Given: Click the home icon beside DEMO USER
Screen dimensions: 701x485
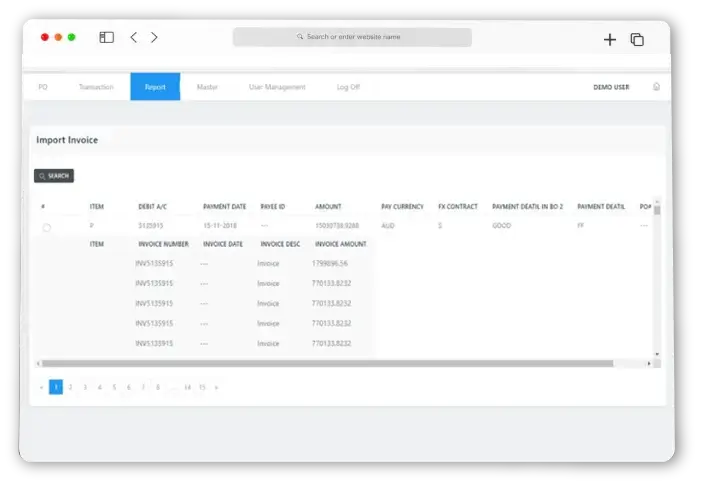Looking at the screenshot, I should coord(656,87).
